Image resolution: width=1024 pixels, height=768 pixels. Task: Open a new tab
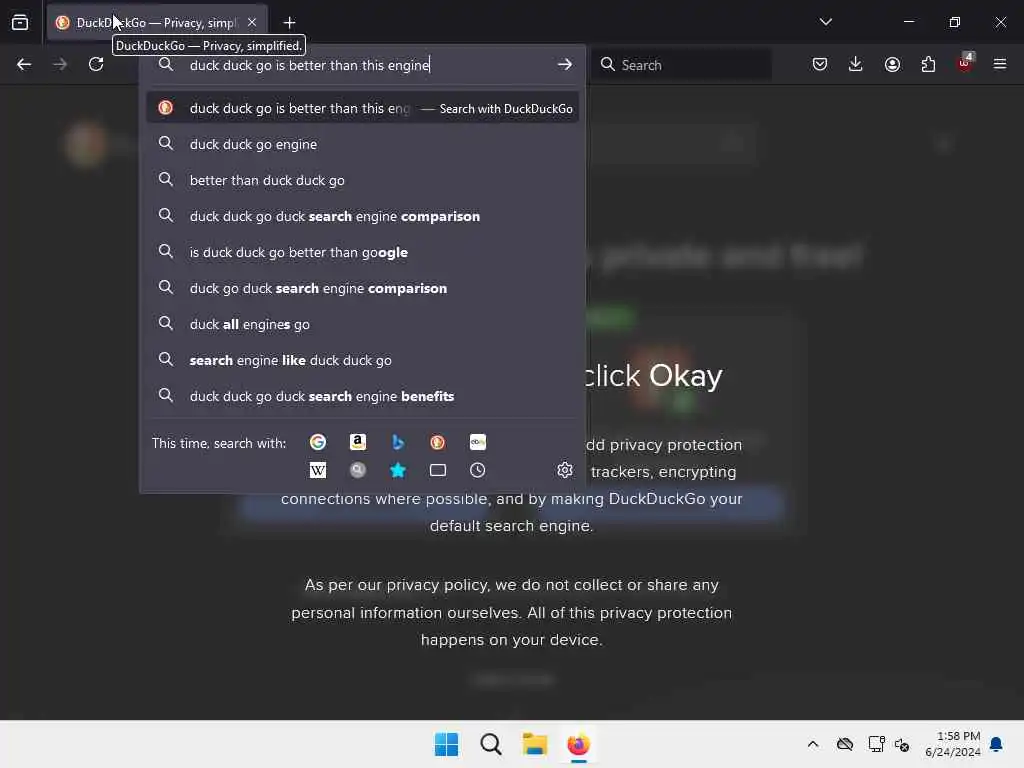pyautogui.click(x=289, y=23)
